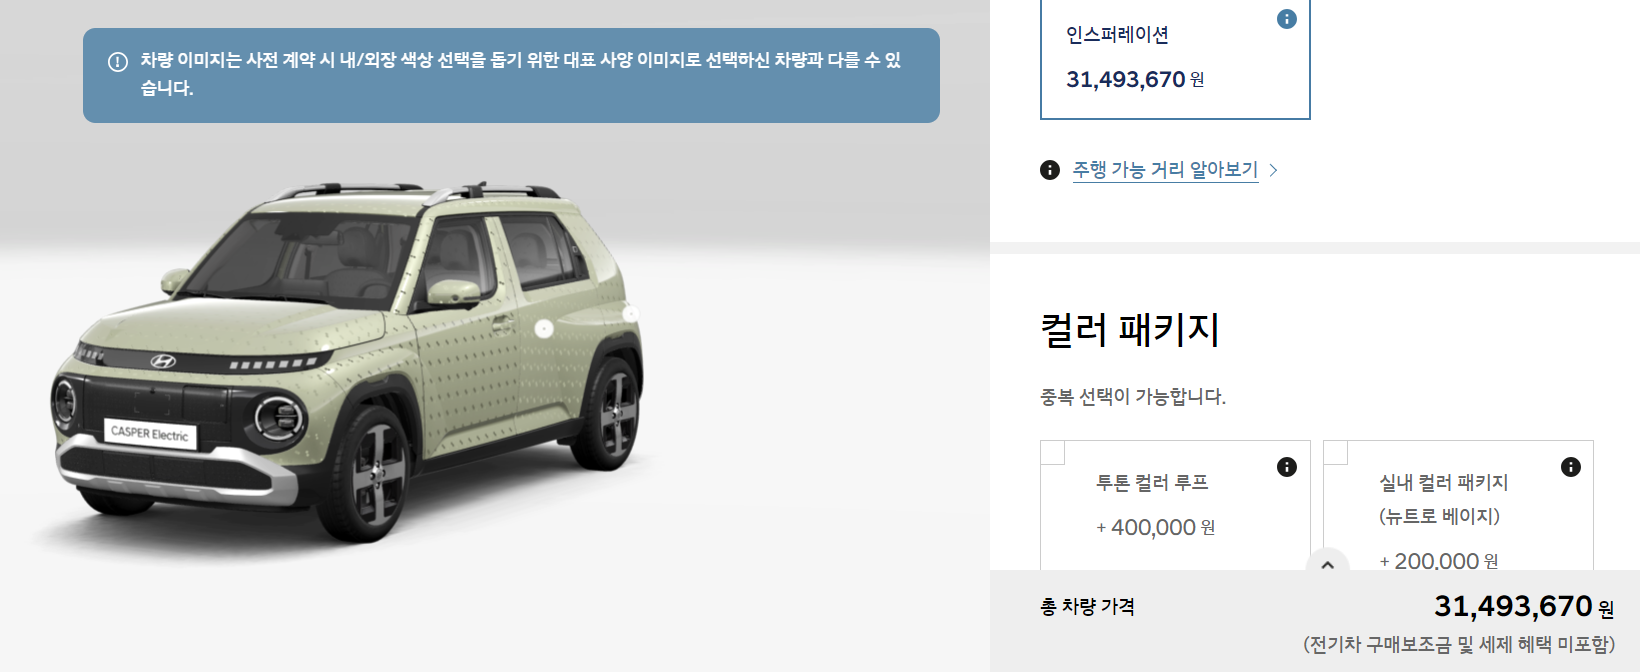This screenshot has height=672, width=1640.
Task: Check the 투톤 컬러 루프 checkbox
Action: [x=1053, y=453]
